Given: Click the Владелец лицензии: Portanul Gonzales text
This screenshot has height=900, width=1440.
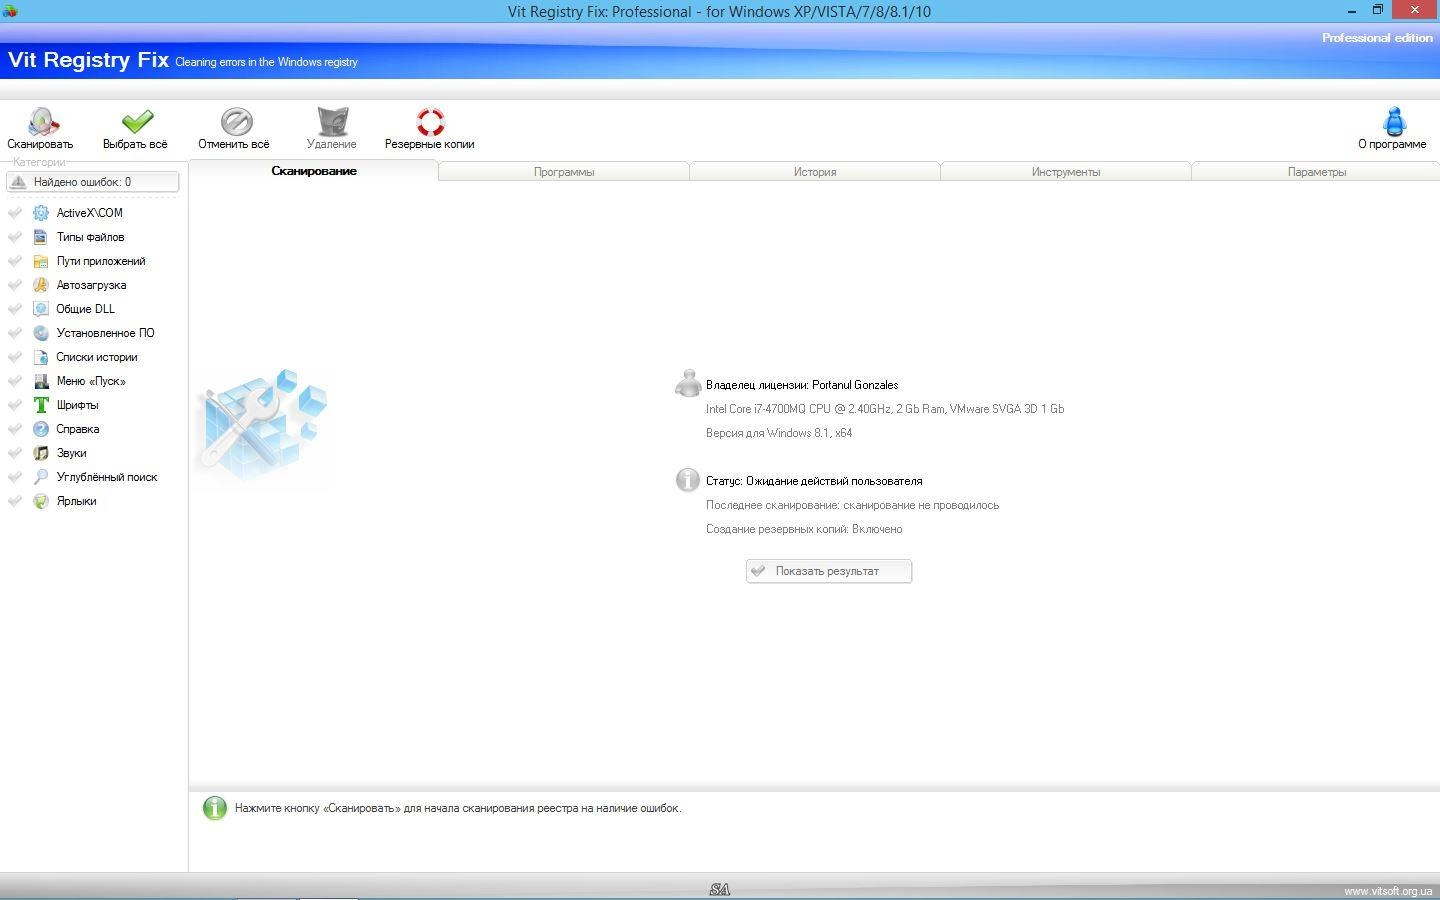Looking at the screenshot, I should [x=802, y=385].
